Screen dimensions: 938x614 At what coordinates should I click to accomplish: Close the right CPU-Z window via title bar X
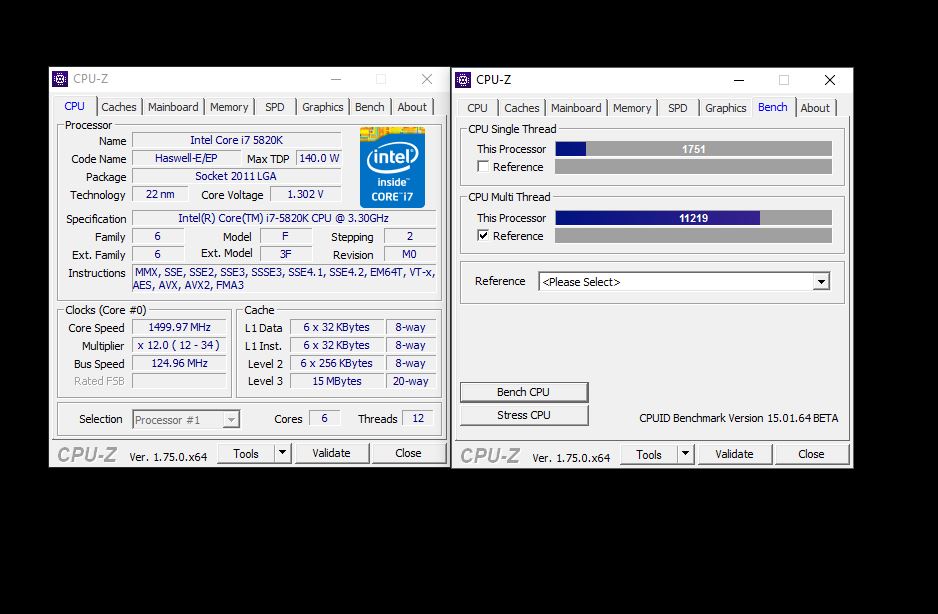point(830,80)
